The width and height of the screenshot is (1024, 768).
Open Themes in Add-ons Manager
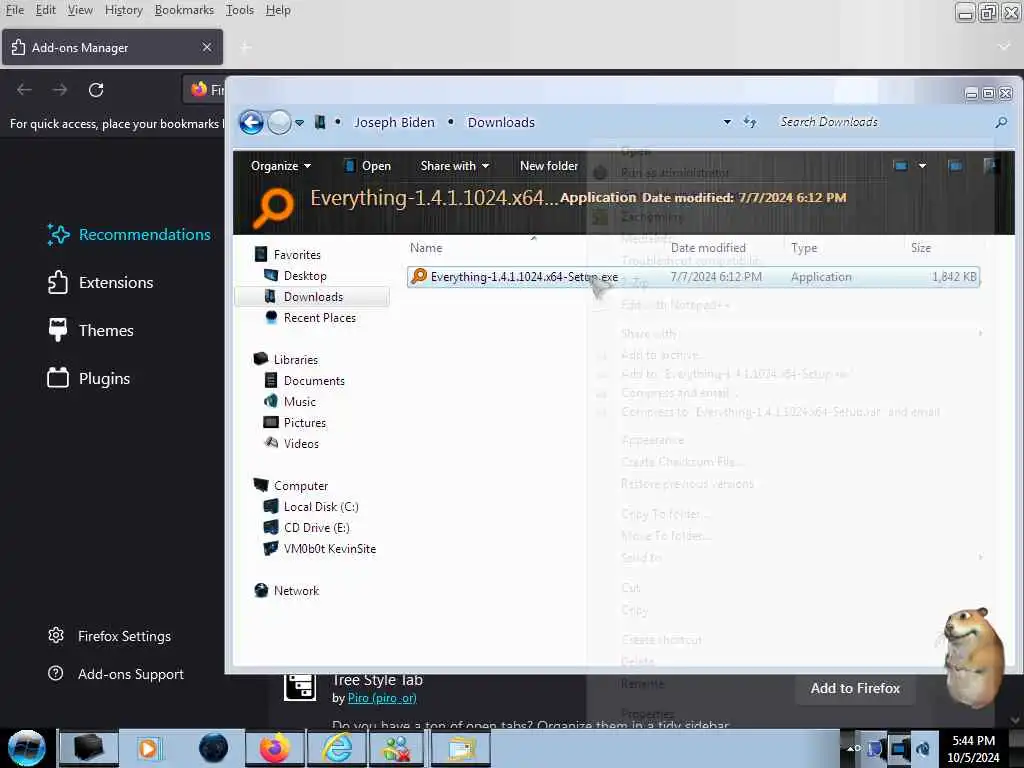91,330
